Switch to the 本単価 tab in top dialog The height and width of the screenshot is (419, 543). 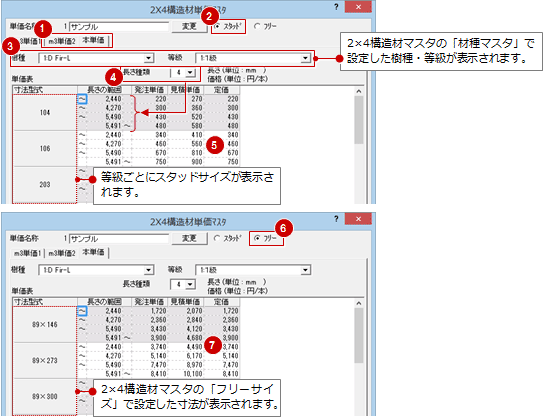tap(93, 40)
